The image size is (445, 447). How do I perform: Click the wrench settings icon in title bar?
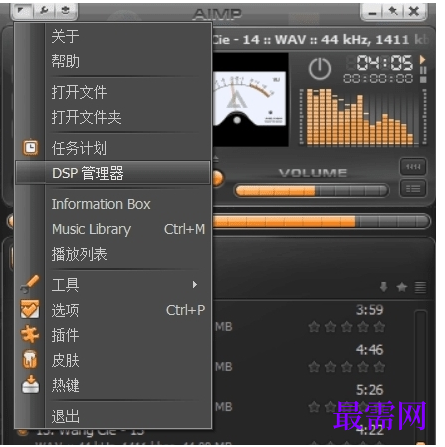point(44,11)
